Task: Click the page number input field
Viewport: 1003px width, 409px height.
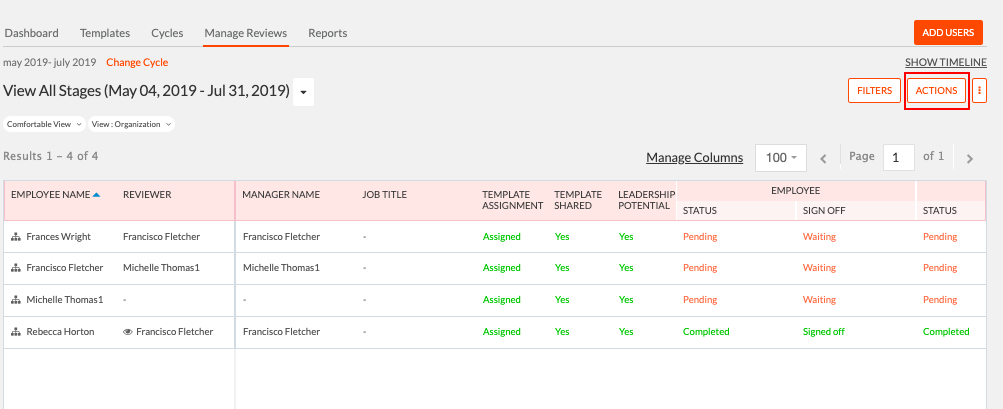Action: click(x=899, y=157)
